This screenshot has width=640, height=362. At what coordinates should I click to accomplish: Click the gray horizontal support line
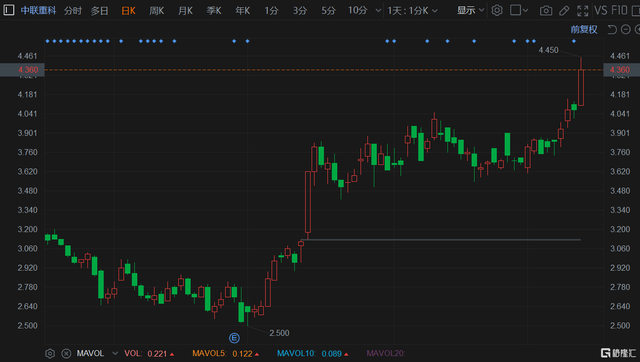(x=441, y=240)
